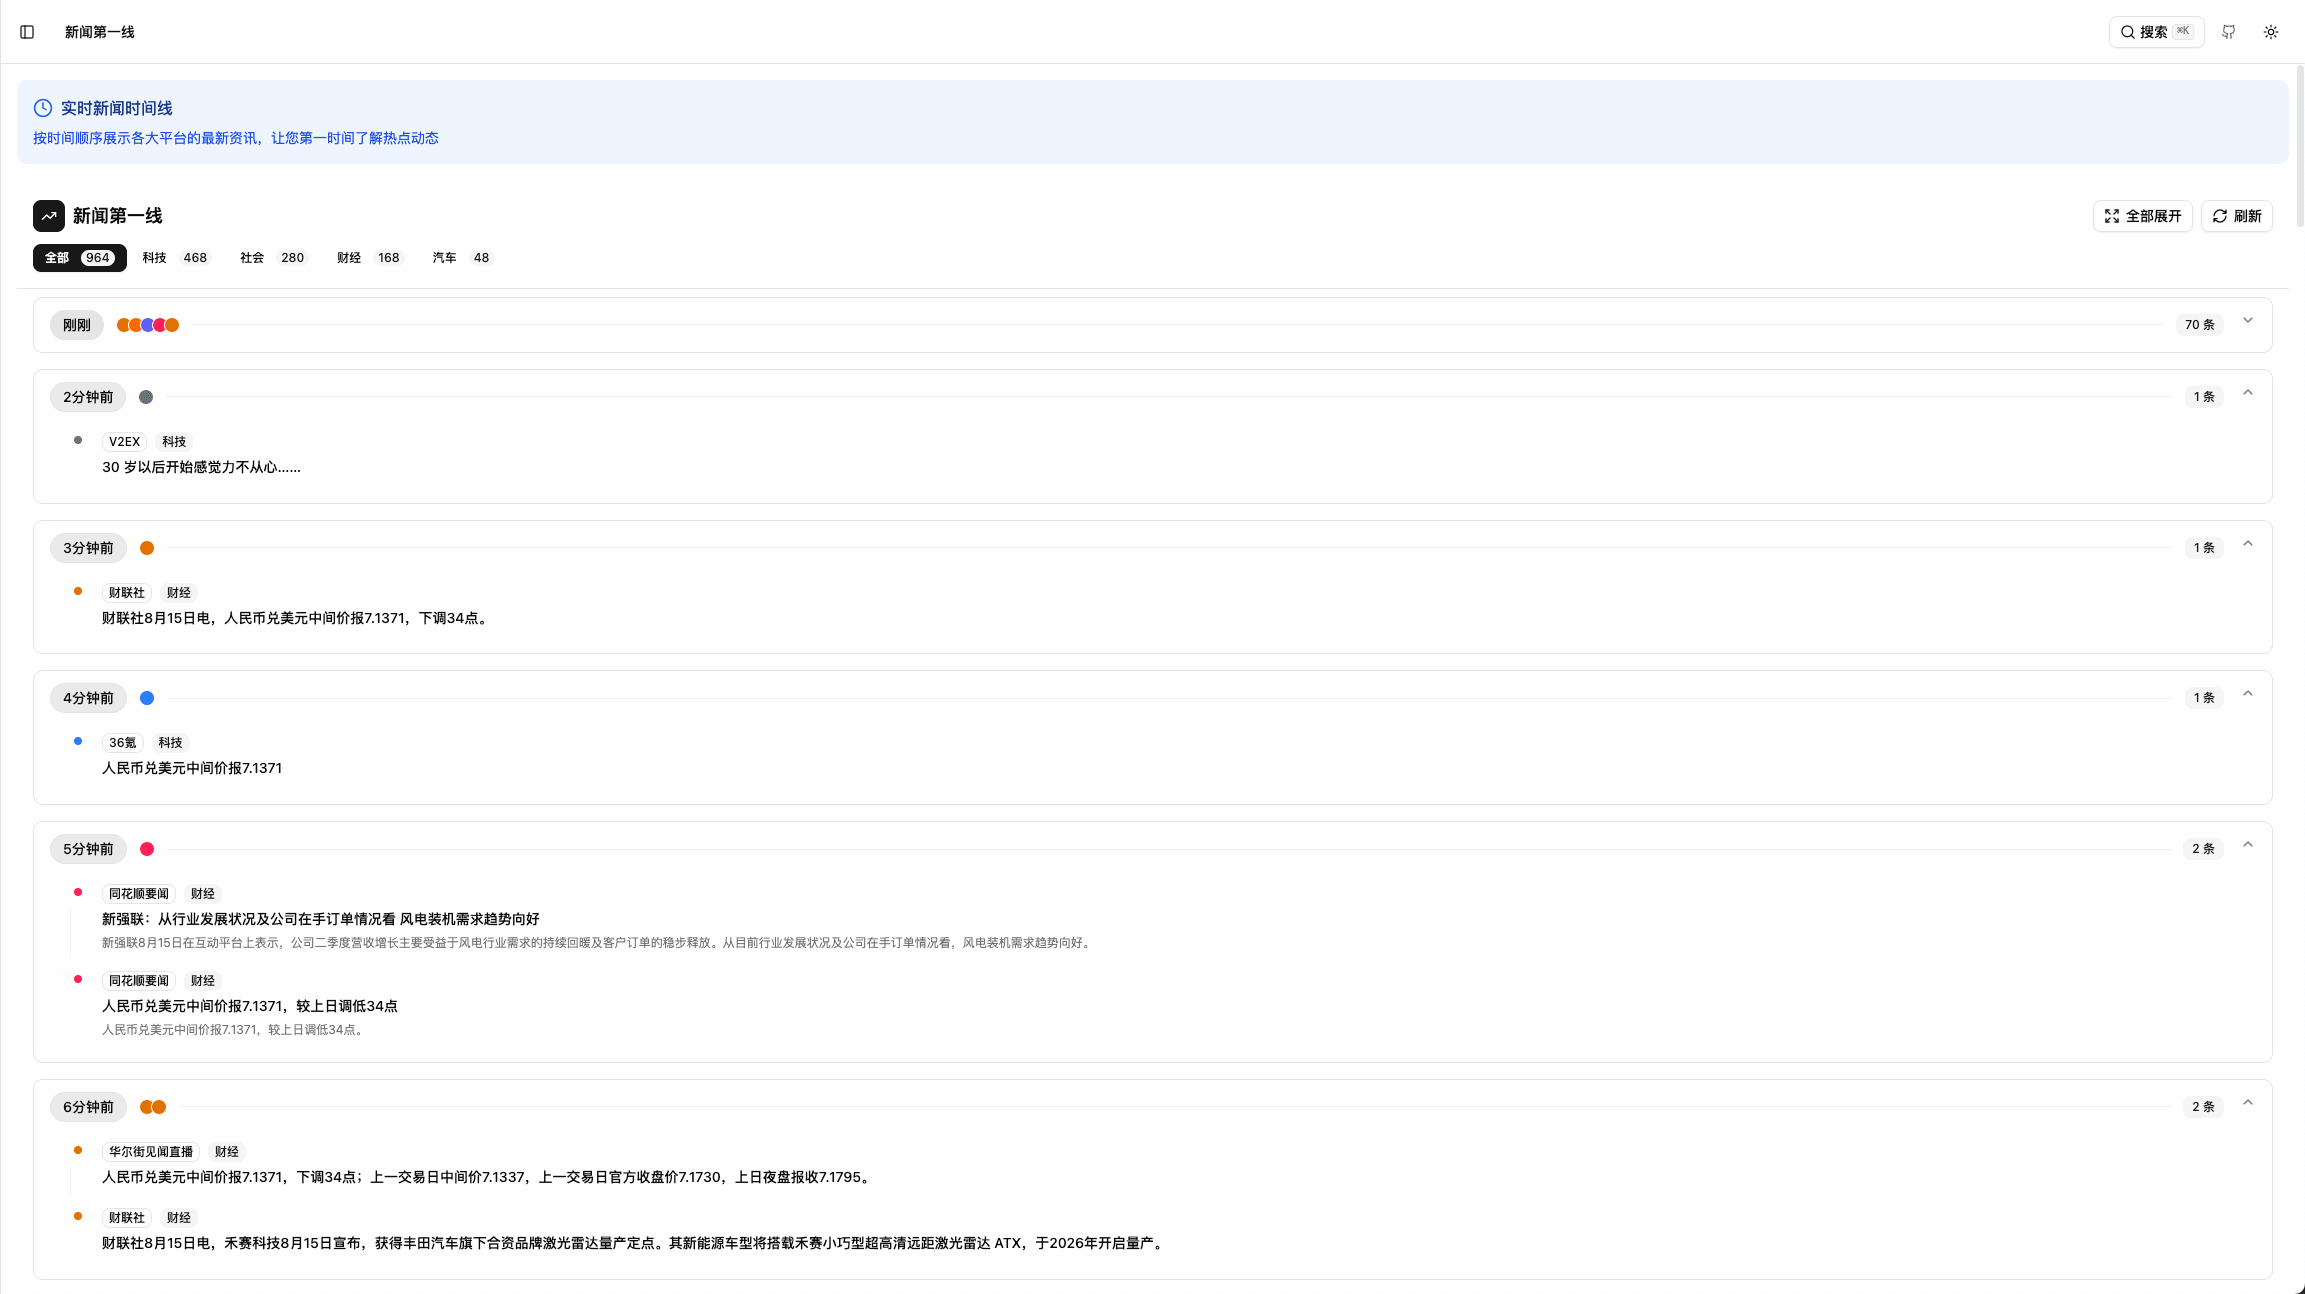The image size is (2305, 1294).
Task: Collapse the 6分钟前 group chevron
Action: 2248,1103
